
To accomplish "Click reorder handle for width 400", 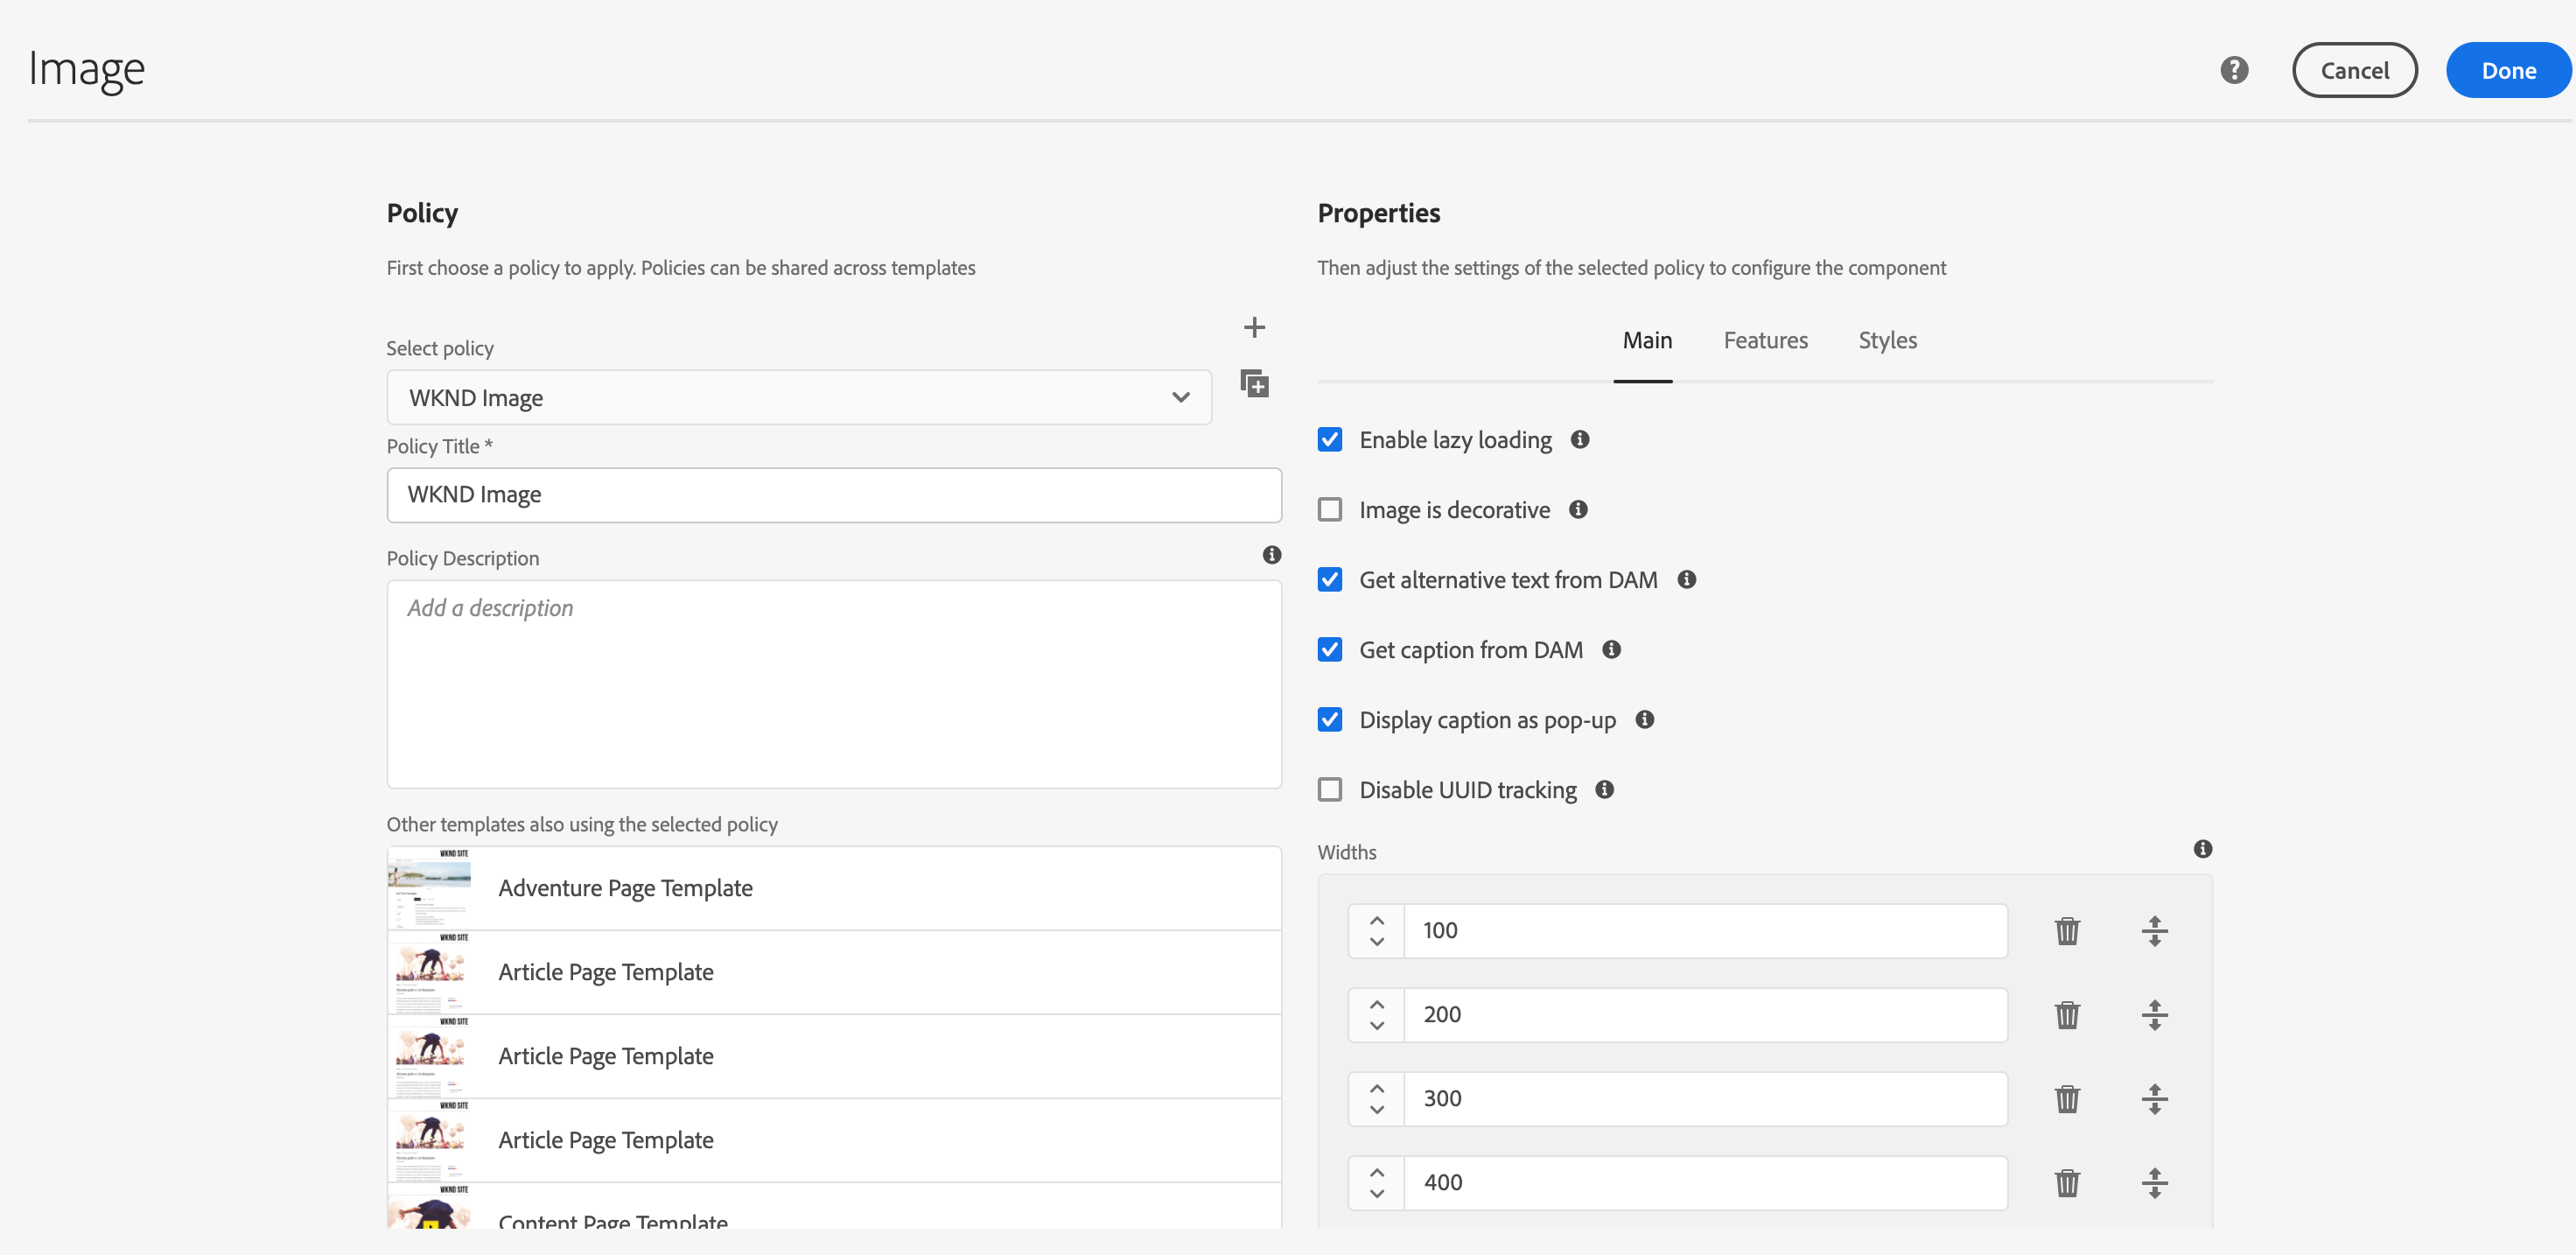I will tap(2154, 1183).
